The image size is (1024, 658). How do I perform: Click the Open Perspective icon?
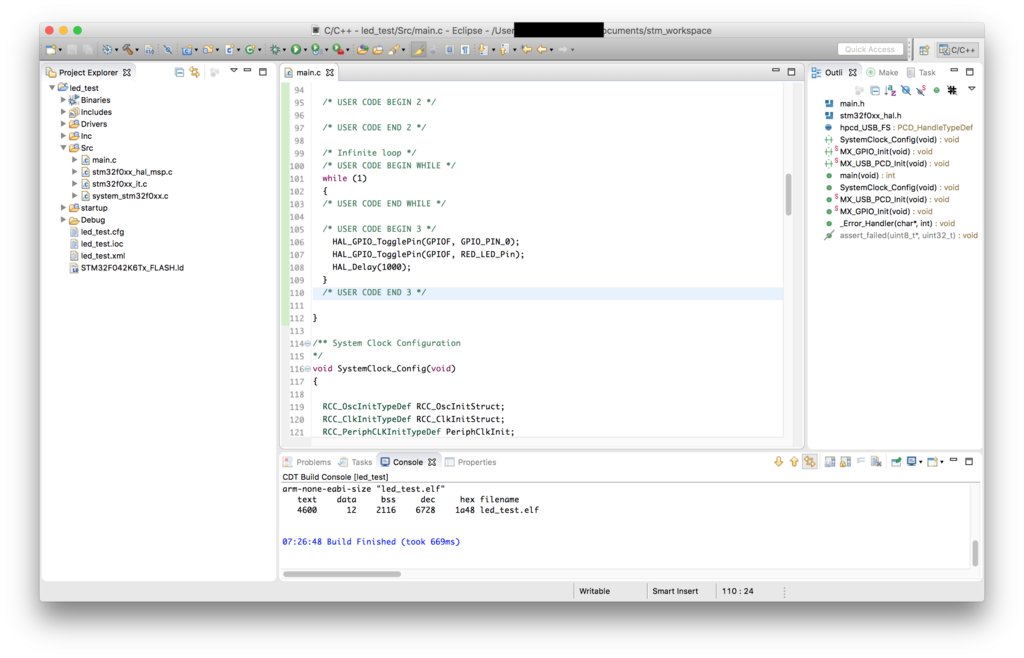[x=924, y=50]
